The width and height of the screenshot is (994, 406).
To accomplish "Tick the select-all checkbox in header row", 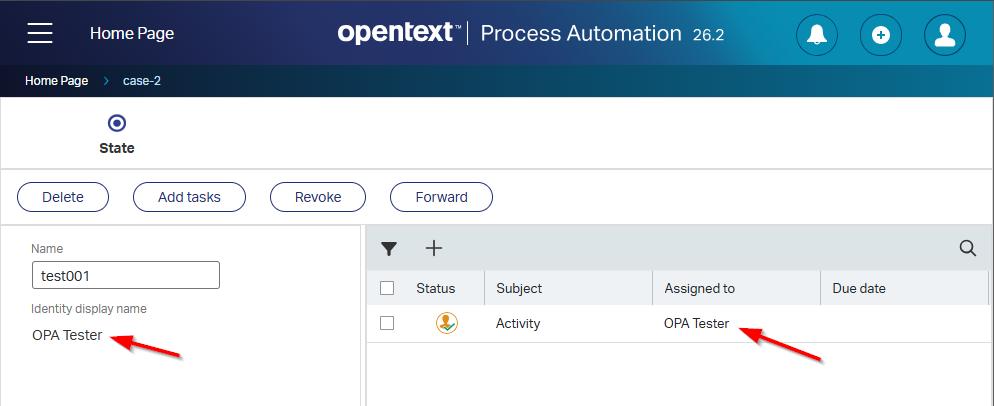I will click(x=387, y=288).
